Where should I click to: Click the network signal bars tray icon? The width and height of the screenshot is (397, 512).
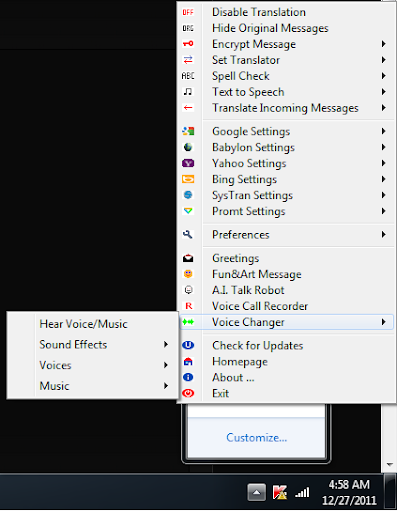(x=302, y=493)
